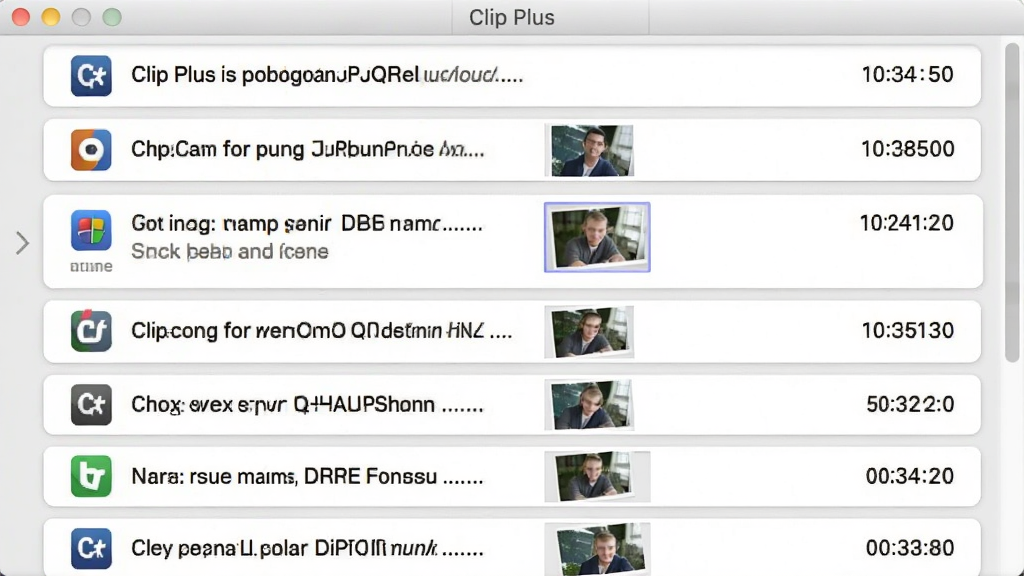Click the four-color window icon beside 'Got inog'
Image resolution: width=1024 pixels, height=576 pixels.
91,231
